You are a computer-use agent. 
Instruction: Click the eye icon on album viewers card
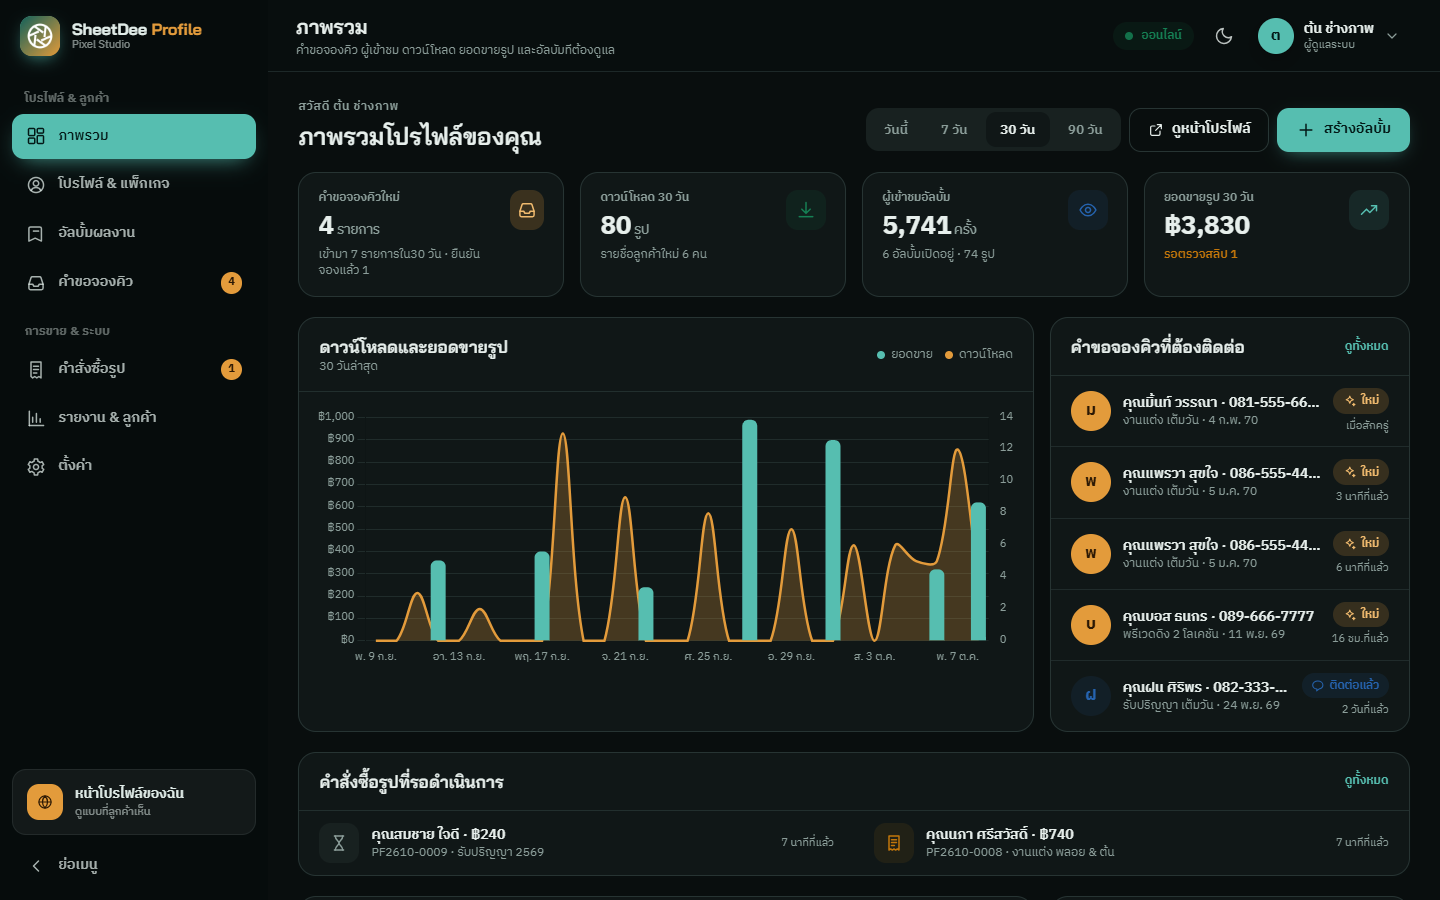coord(1088,210)
